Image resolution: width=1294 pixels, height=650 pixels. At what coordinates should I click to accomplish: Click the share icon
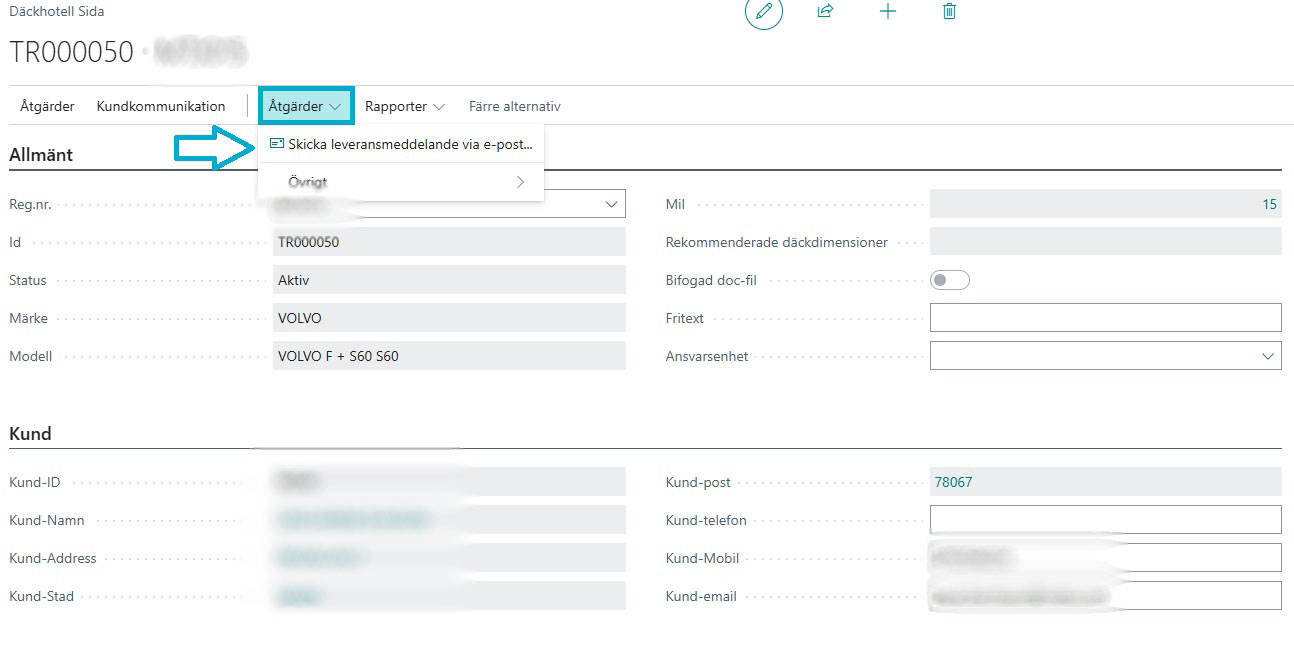(x=825, y=12)
